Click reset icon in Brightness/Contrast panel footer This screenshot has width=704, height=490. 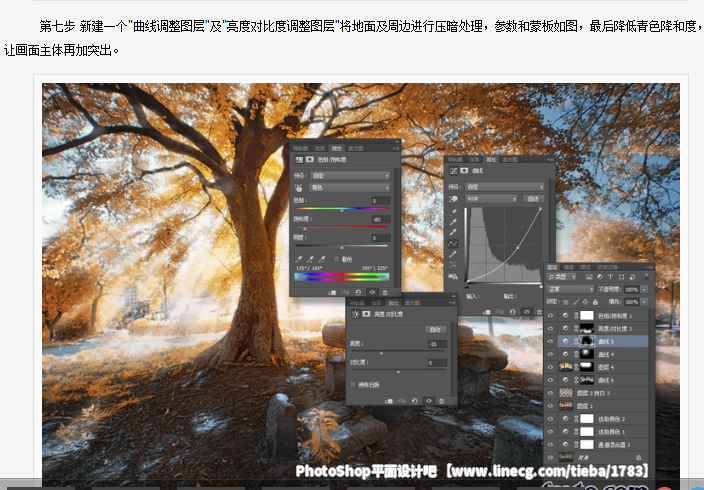[x=414, y=401]
